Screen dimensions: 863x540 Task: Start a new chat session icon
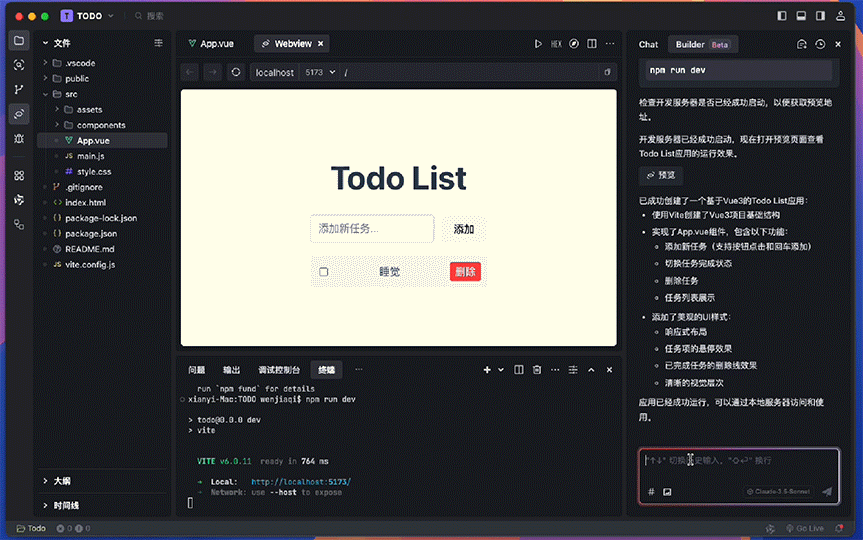pyautogui.click(x=801, y=44)
